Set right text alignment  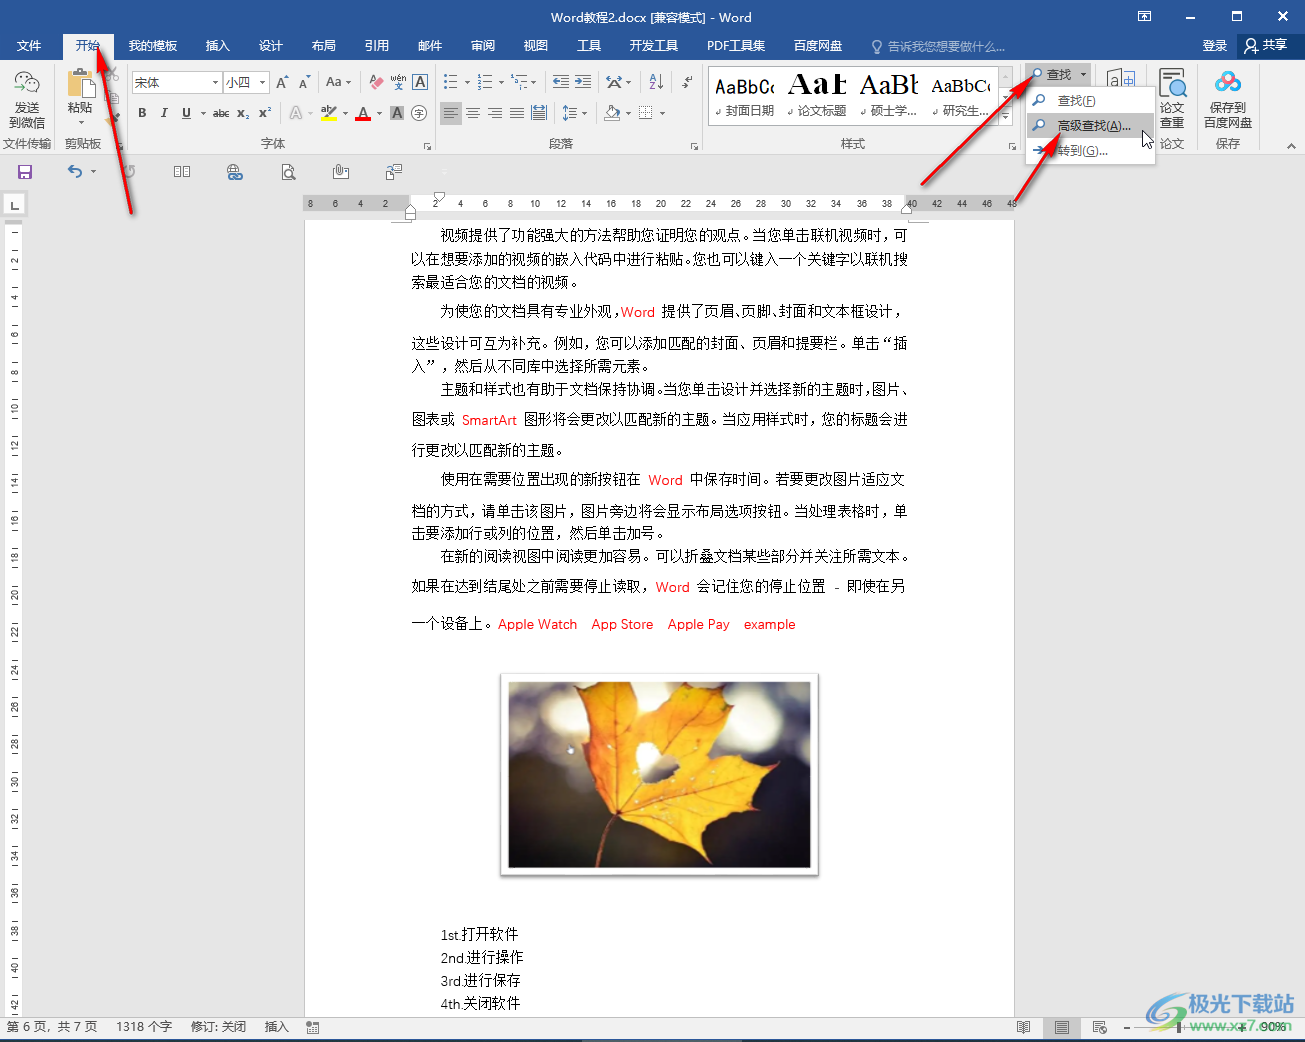[x=495, y=113]
